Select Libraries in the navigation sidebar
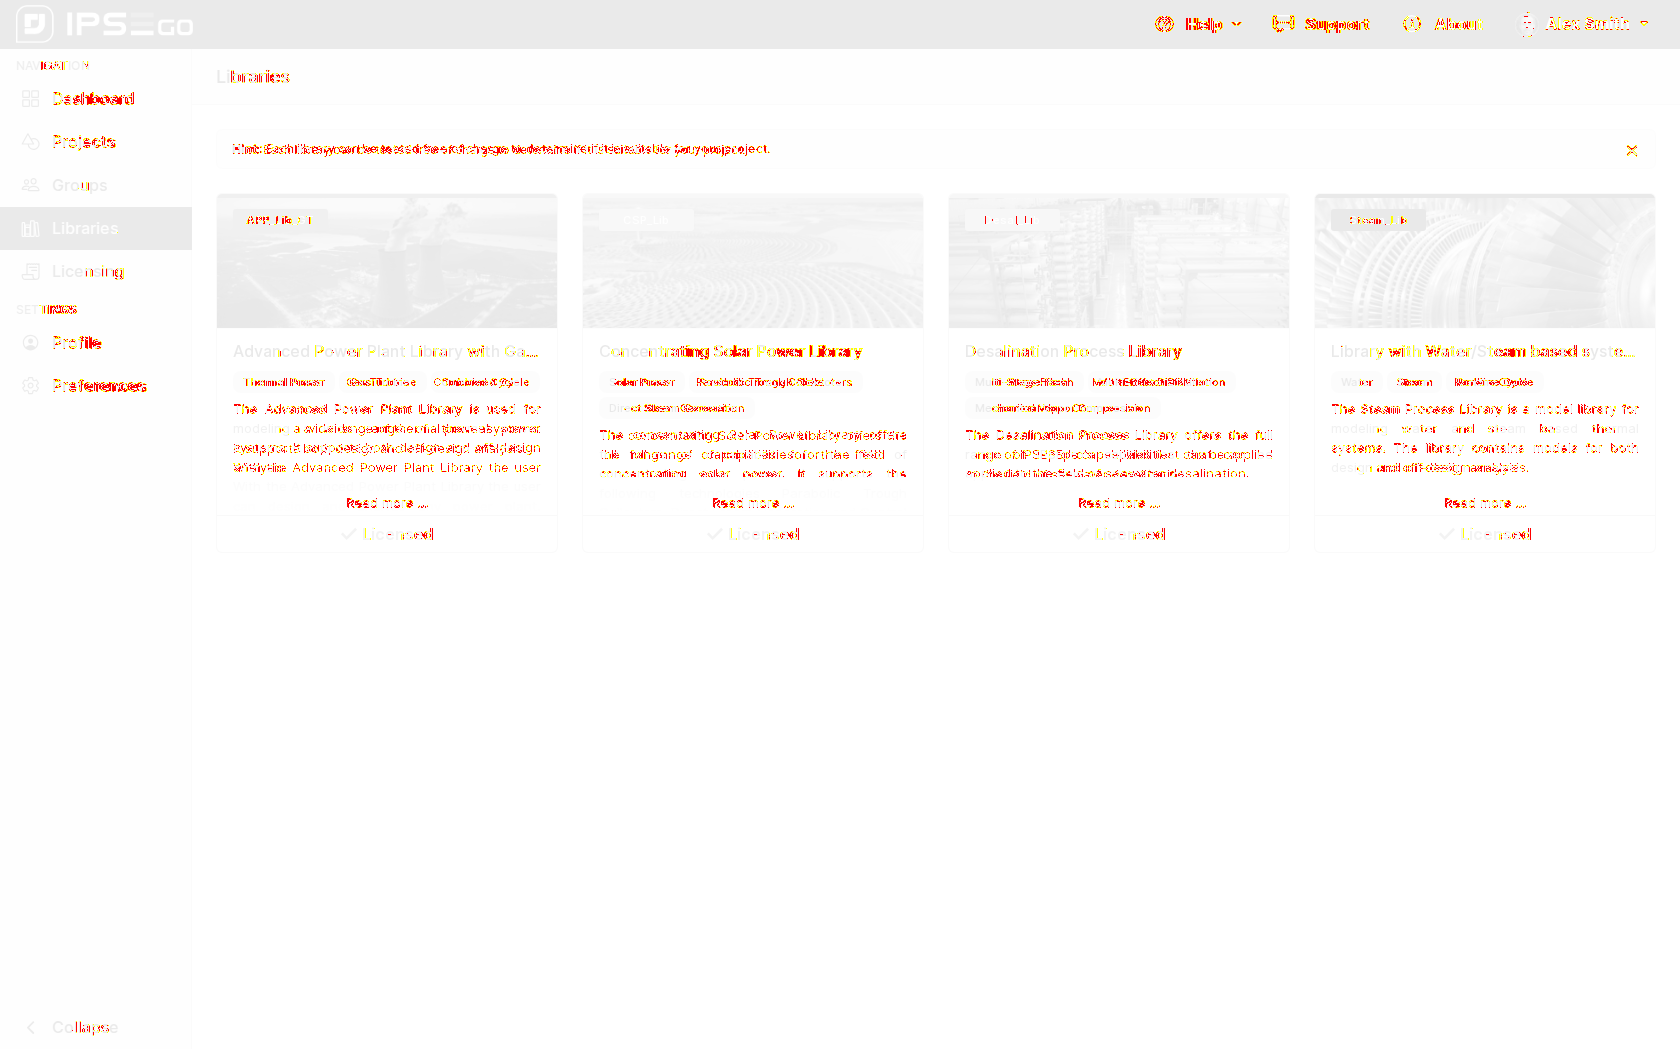The image size is (1680, 1050). click(x=85, y=229)
